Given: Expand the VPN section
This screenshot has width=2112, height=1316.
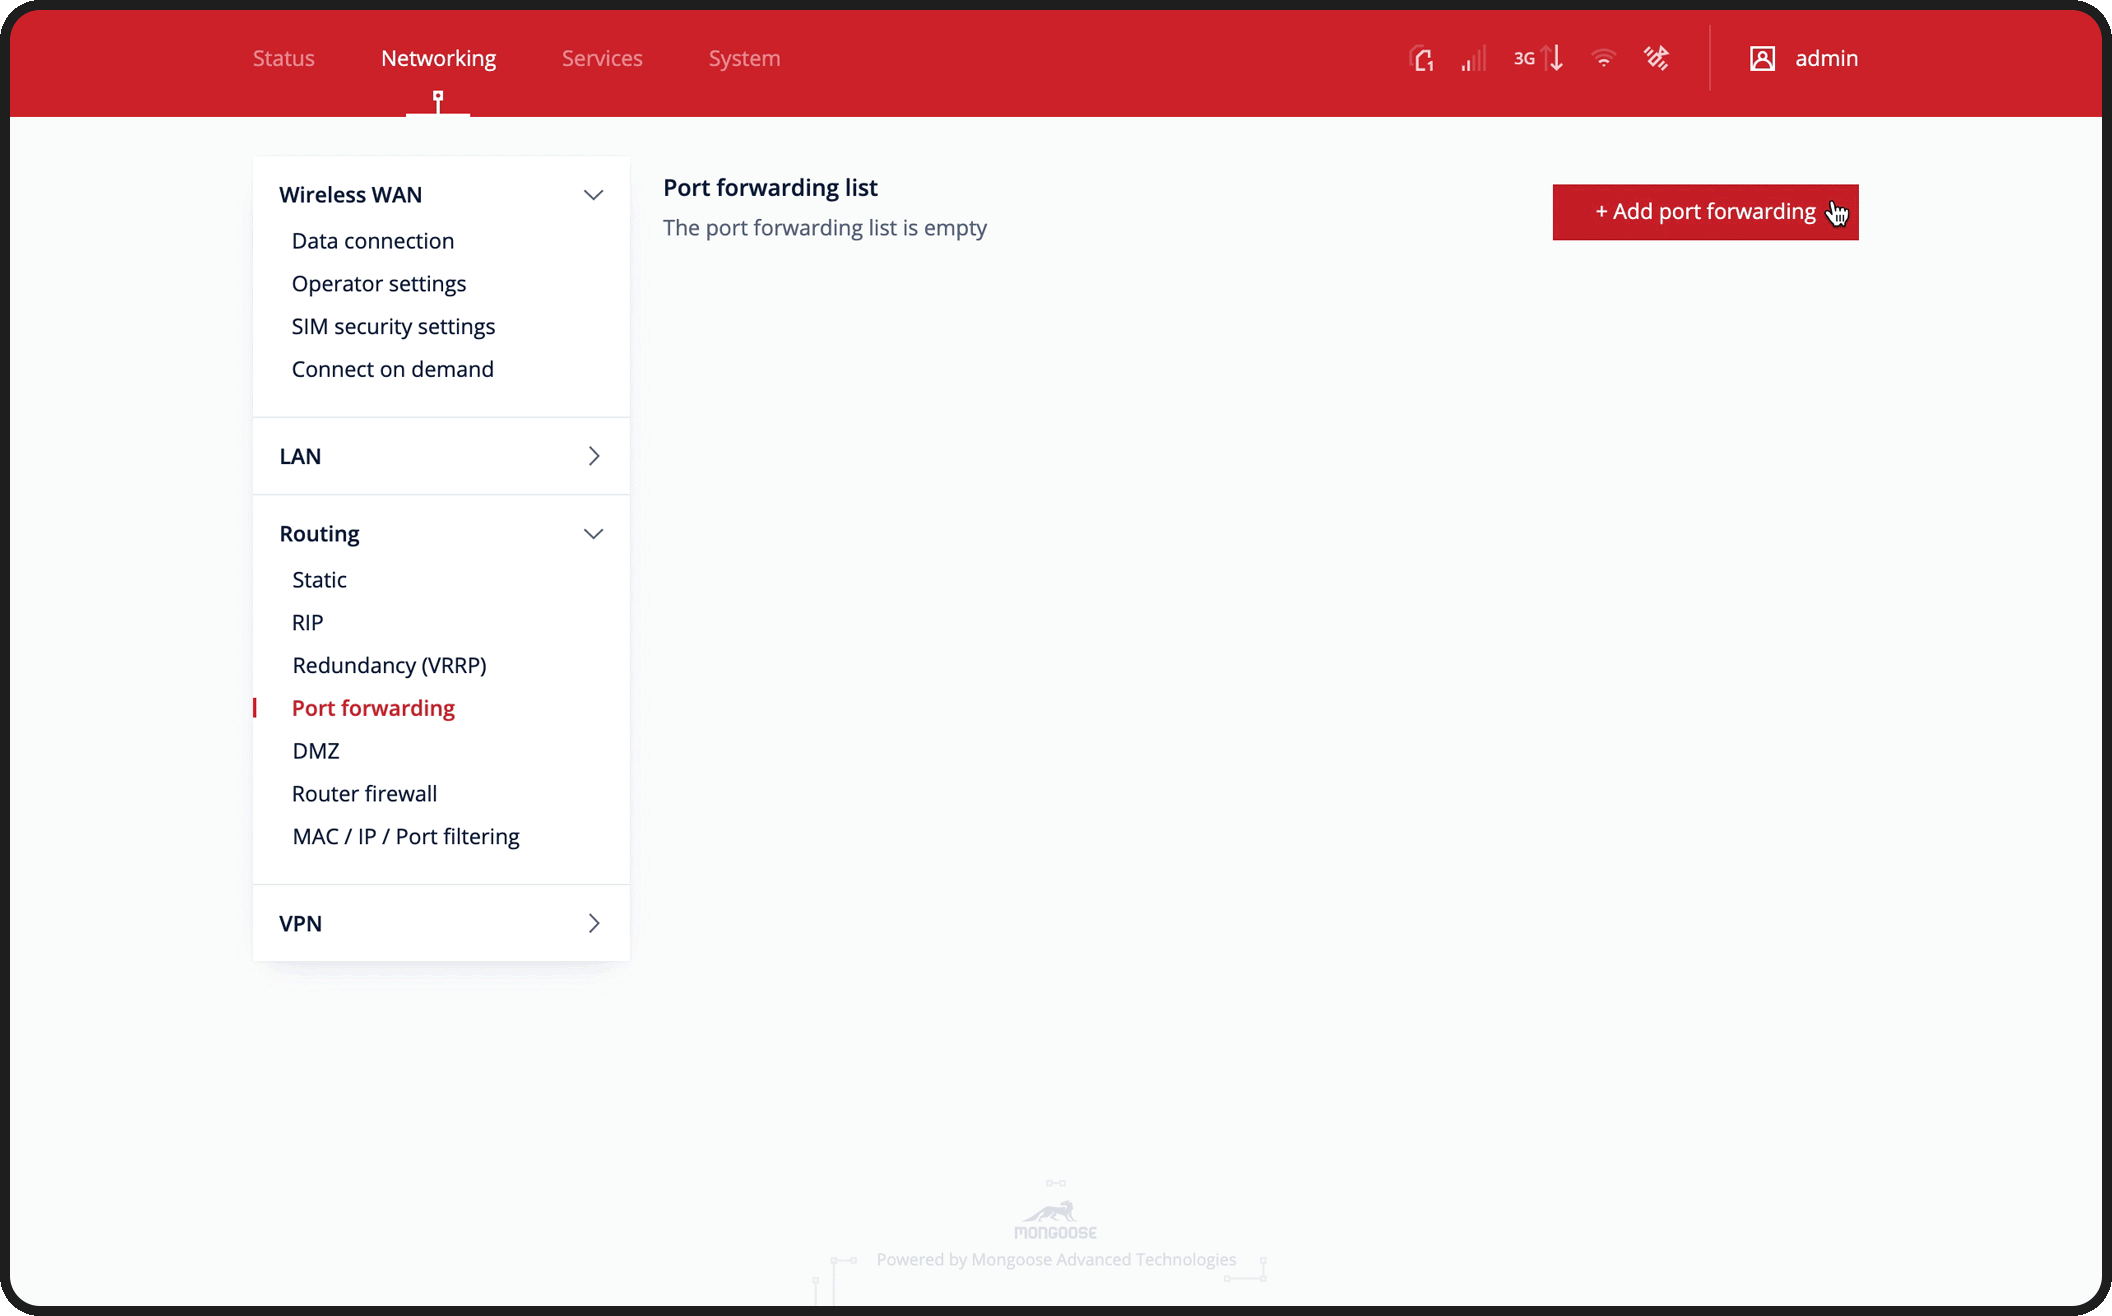Looking at the screenshot, I should click(593, 922).
